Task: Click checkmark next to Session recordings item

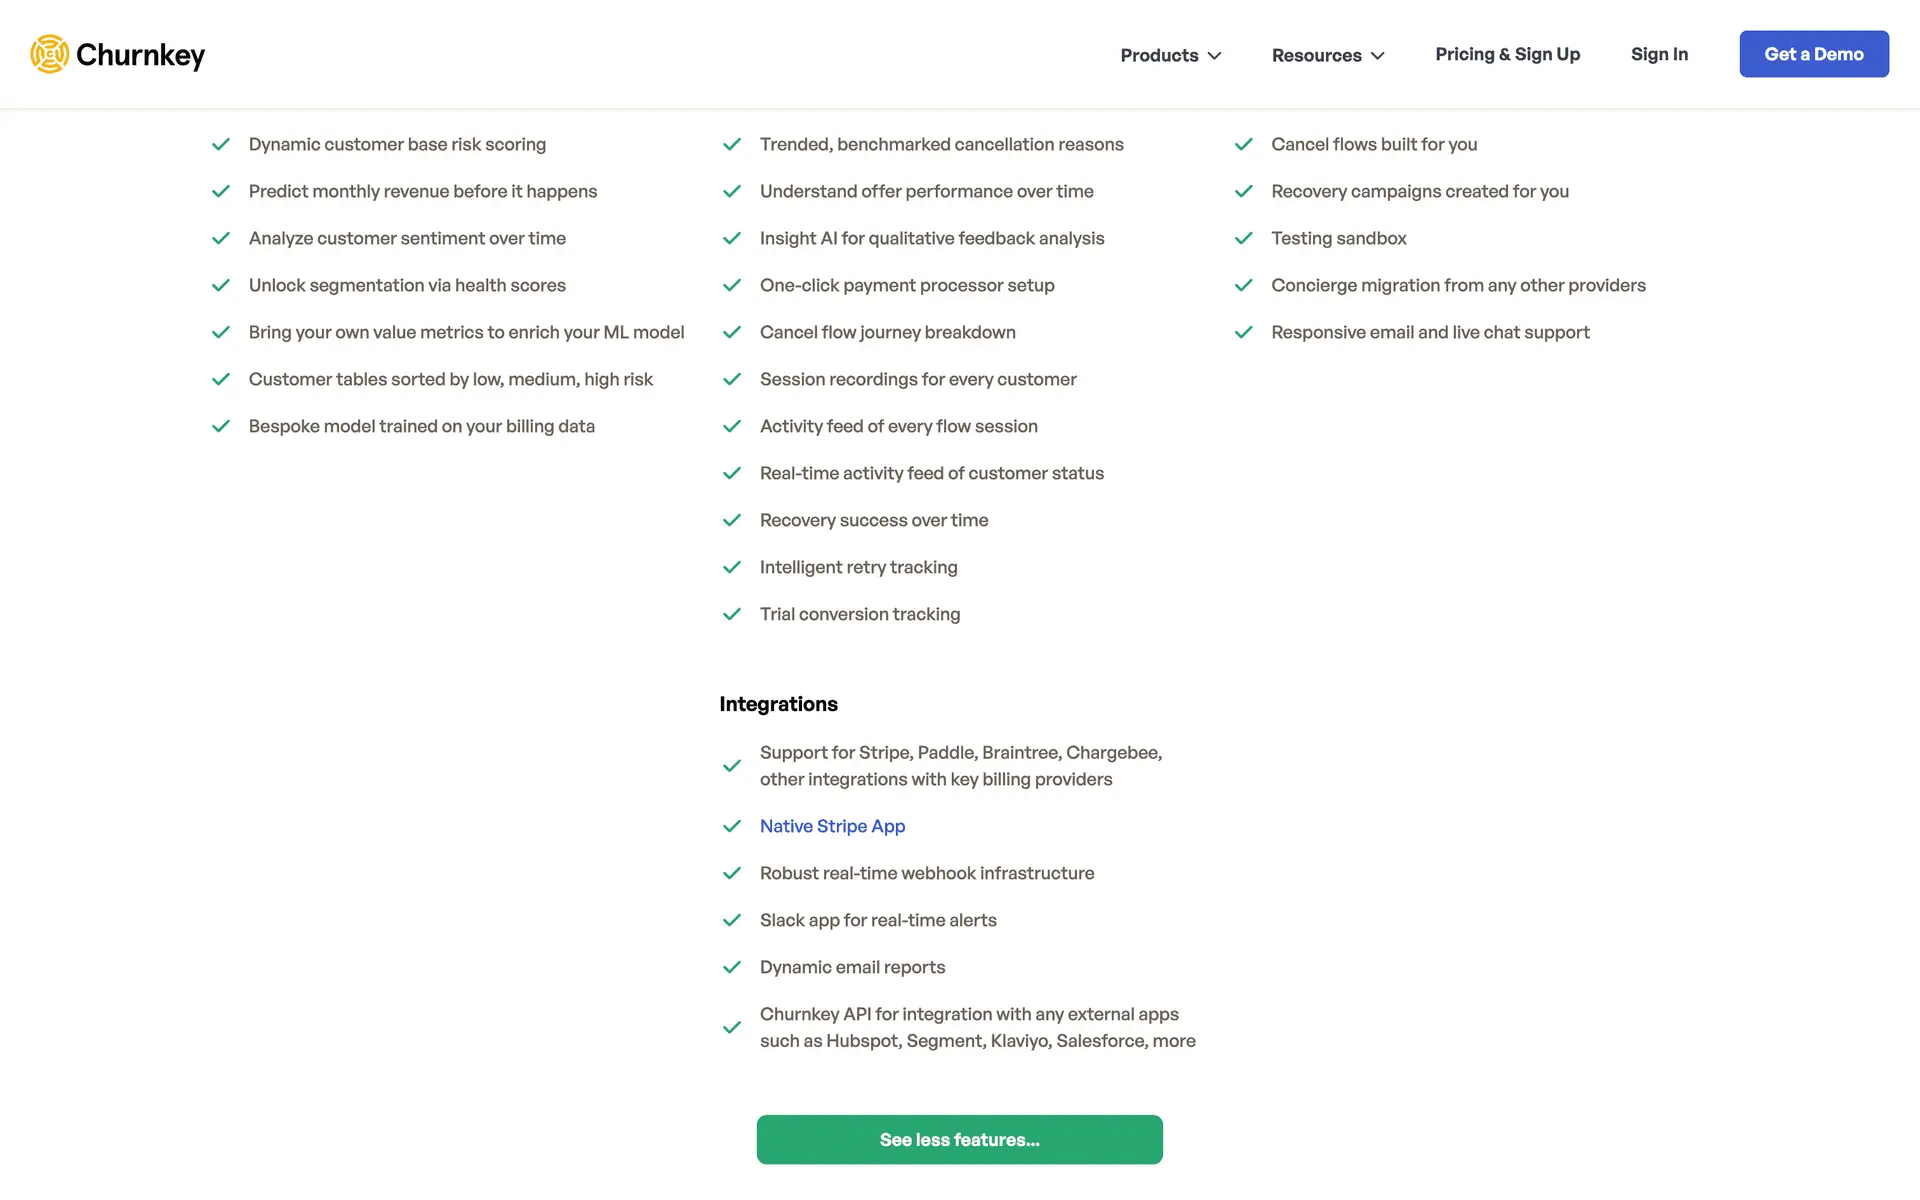Action: [x=732, y=379]
